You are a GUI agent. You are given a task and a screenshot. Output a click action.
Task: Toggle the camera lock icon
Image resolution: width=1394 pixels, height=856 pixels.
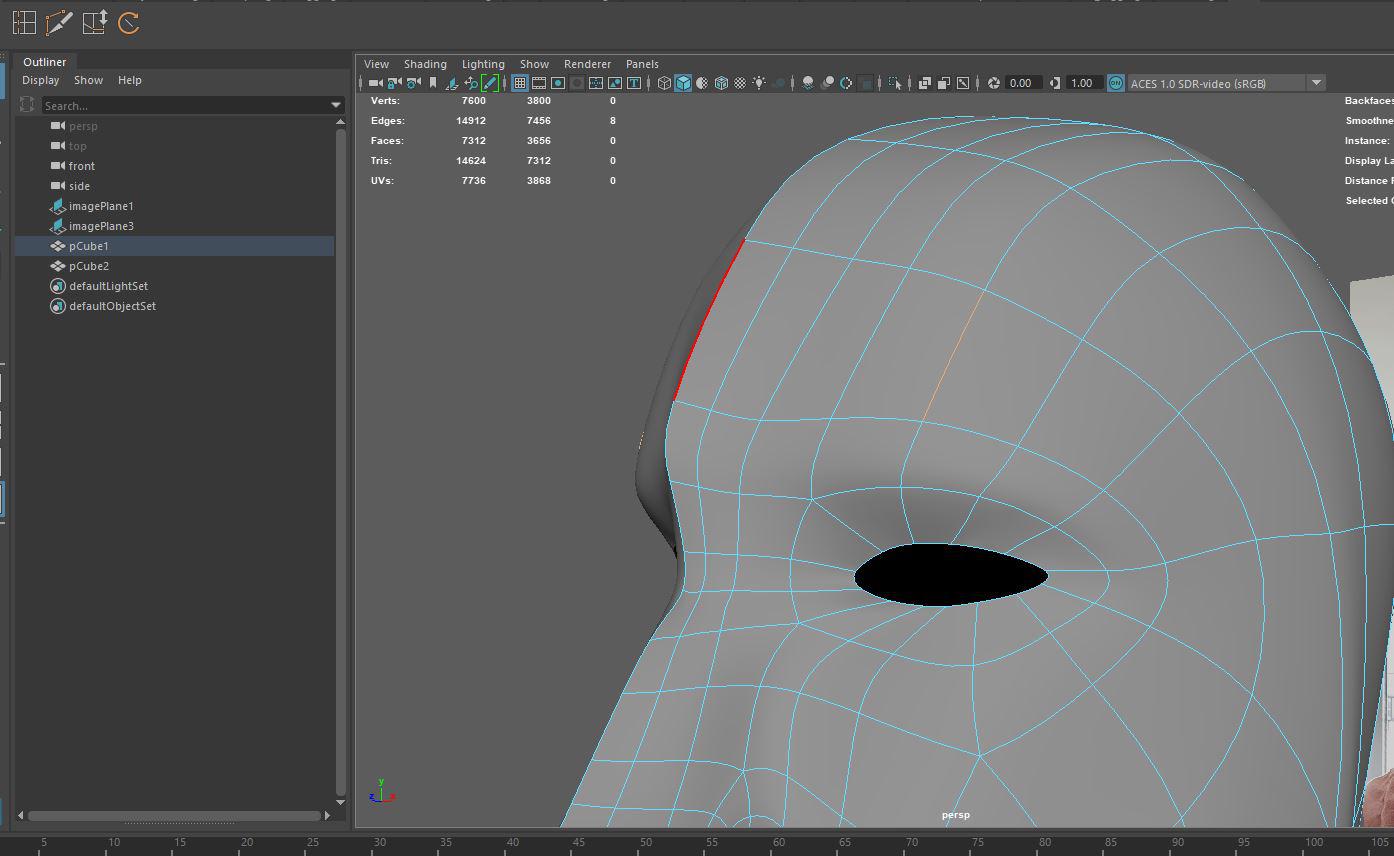coord(392,83)
